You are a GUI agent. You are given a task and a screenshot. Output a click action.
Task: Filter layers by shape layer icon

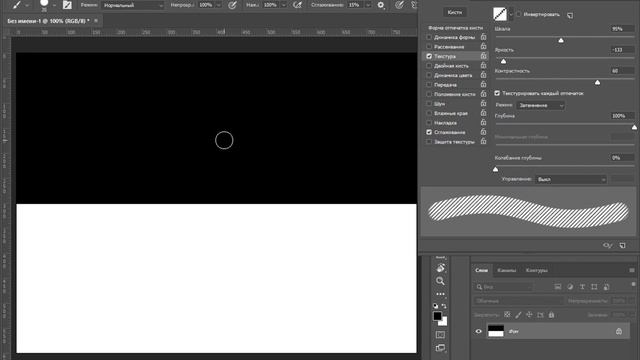594,287
